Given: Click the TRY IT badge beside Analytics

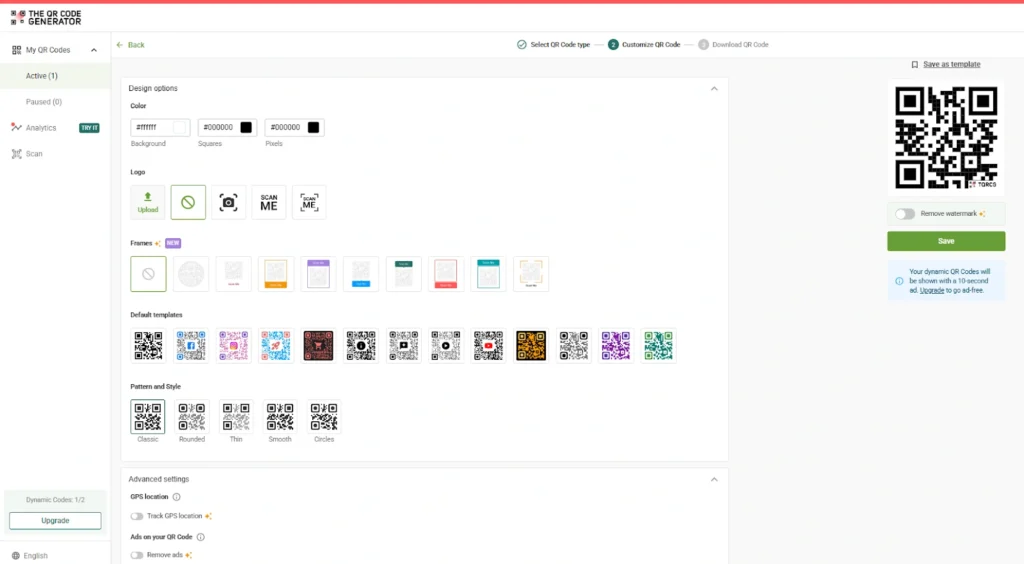Looking at the screenshot, I should (x=89, y=128).
